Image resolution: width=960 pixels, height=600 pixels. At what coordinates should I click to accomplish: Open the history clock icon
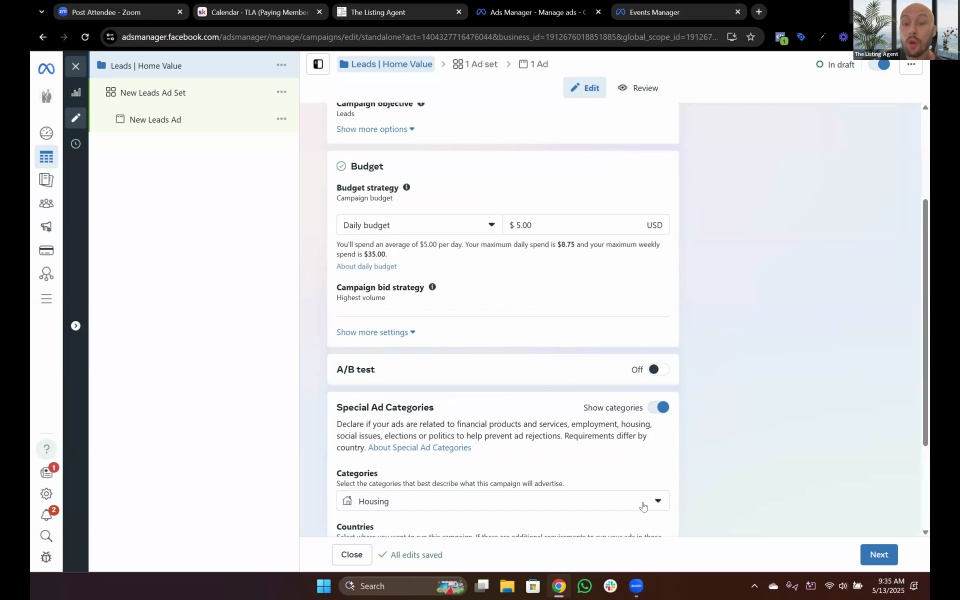pos(76,144)
